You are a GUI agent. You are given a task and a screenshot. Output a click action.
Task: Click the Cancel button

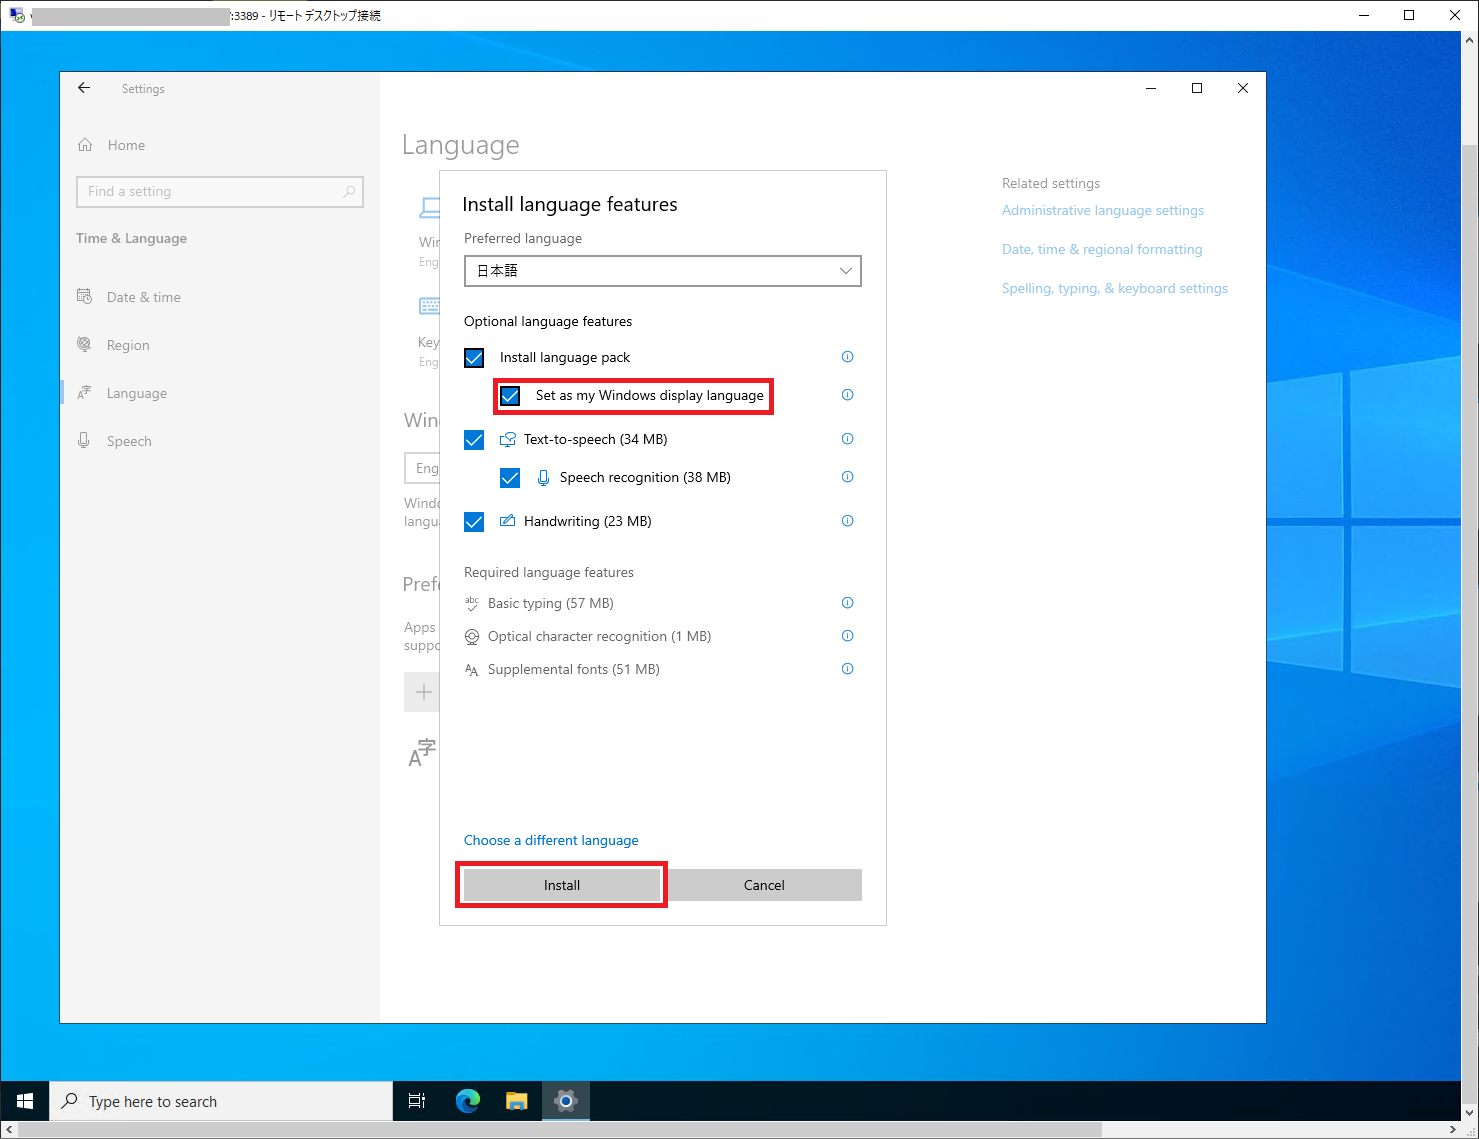(x=764, y=885)
